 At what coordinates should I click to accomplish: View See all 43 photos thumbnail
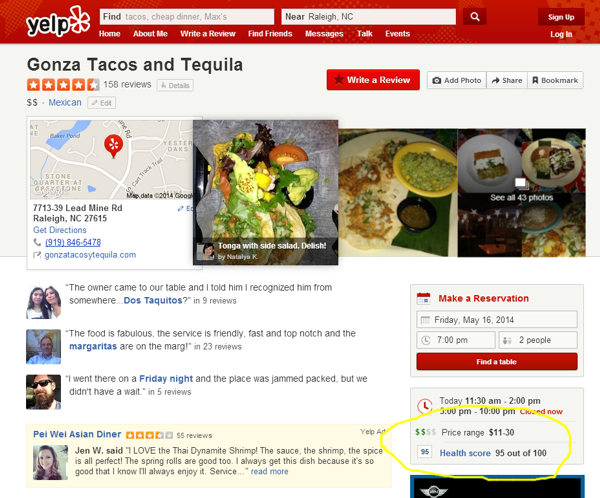[x=522, y=193]
